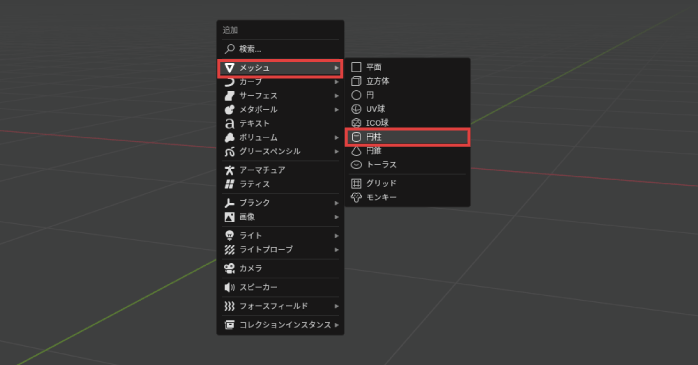Click the magnifier search icon
Image resolution: width=698 pixels, height=365 pixels.
230,49
